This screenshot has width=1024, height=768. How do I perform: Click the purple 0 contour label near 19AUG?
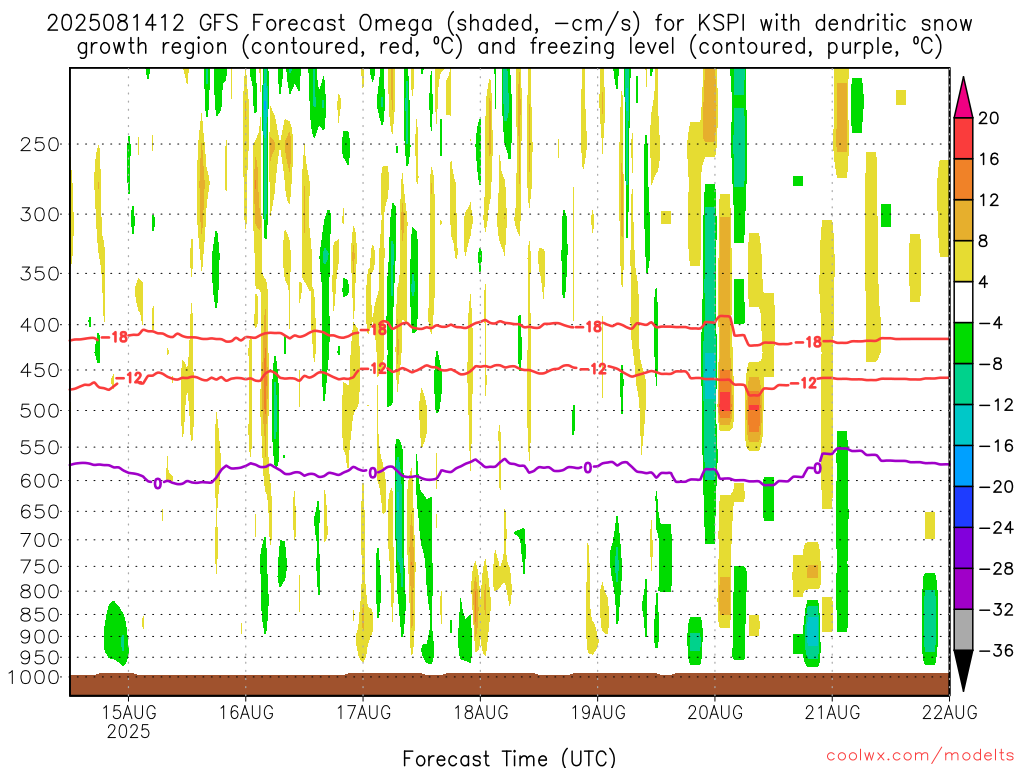point(588,468)
